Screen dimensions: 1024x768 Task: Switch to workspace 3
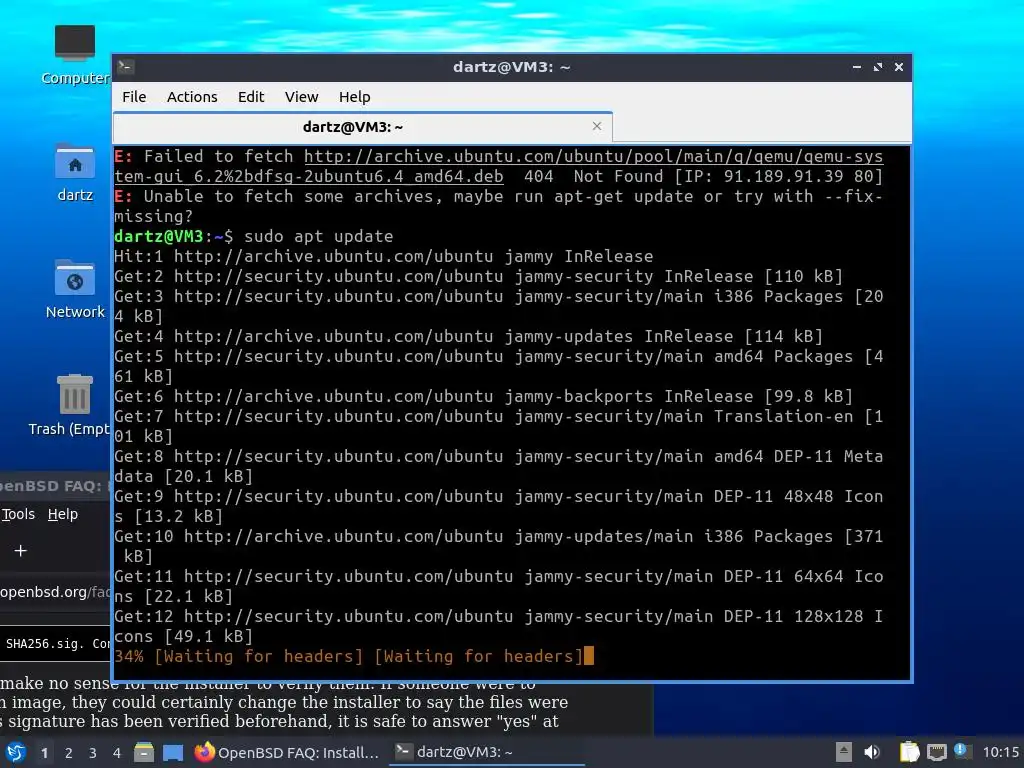[93, 753]
